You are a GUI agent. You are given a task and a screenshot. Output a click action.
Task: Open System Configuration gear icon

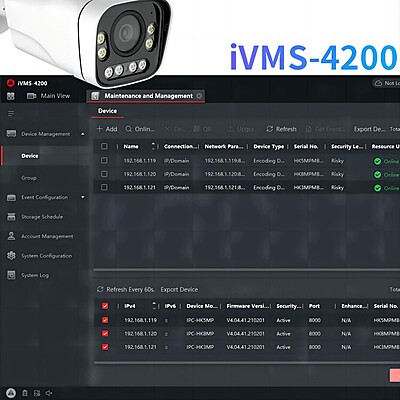point(11,256)
